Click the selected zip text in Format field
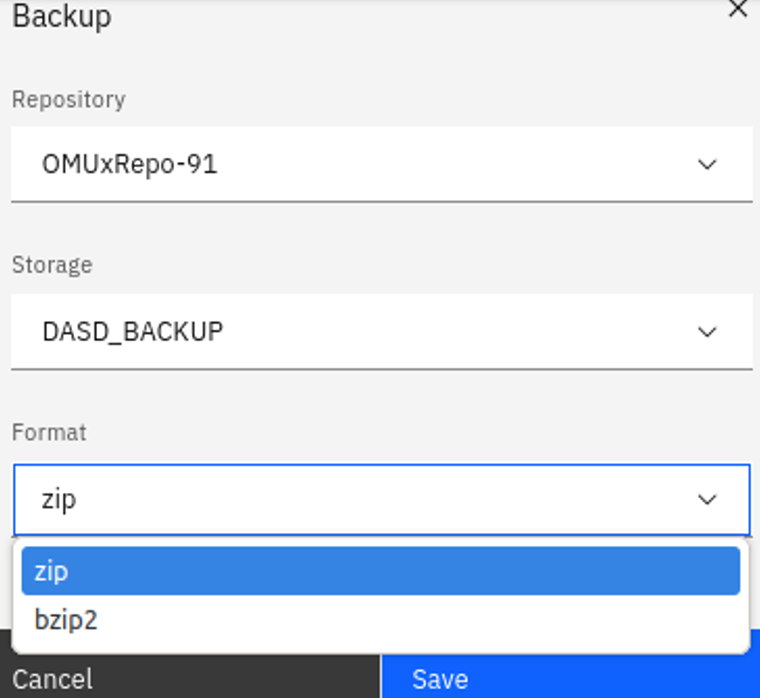Screen dimensions: 760x698 (x=59, y=499)
